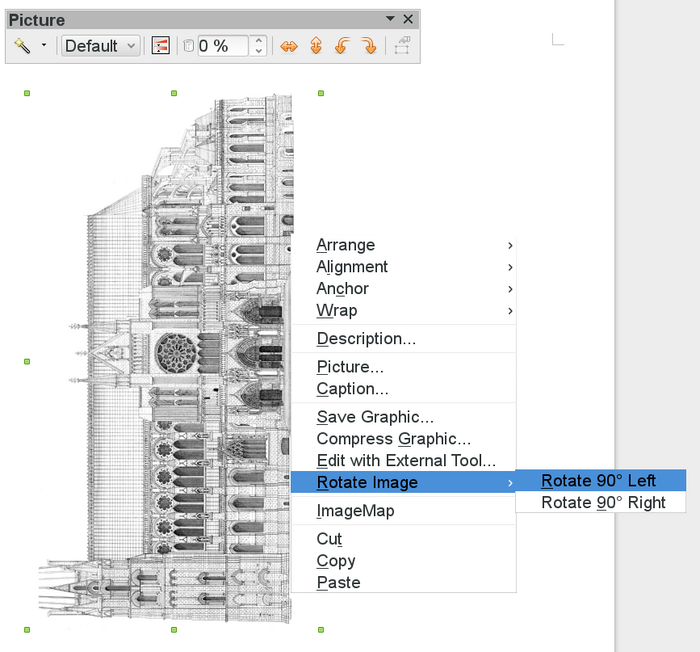The width and height of the screenshot is (700, 652).
Task: Open the Default image mode dropdown
Action: (x=100, y=46)
